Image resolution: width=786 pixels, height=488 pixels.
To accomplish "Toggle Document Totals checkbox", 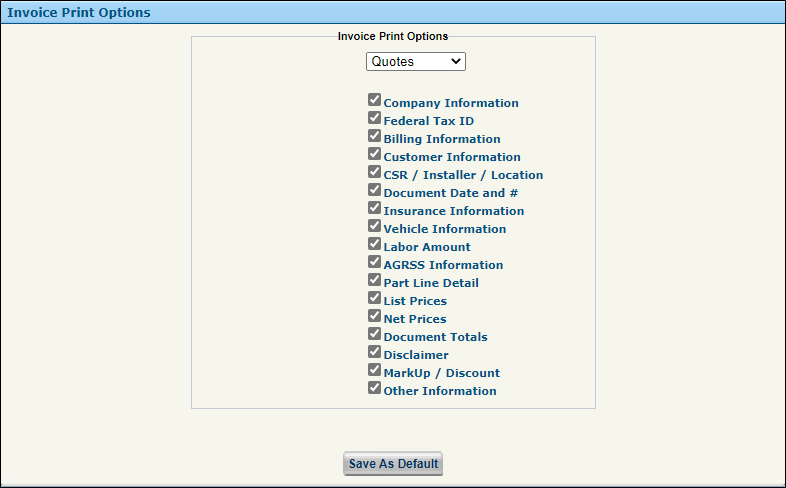I will (x=374, y=334).
